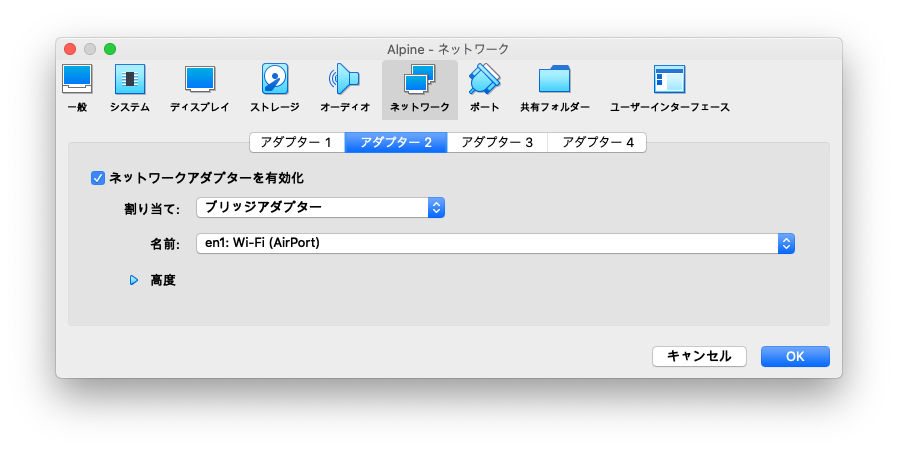Switch to アダプター 1 tab
898x452 pixels.
[x=297, y=142]
